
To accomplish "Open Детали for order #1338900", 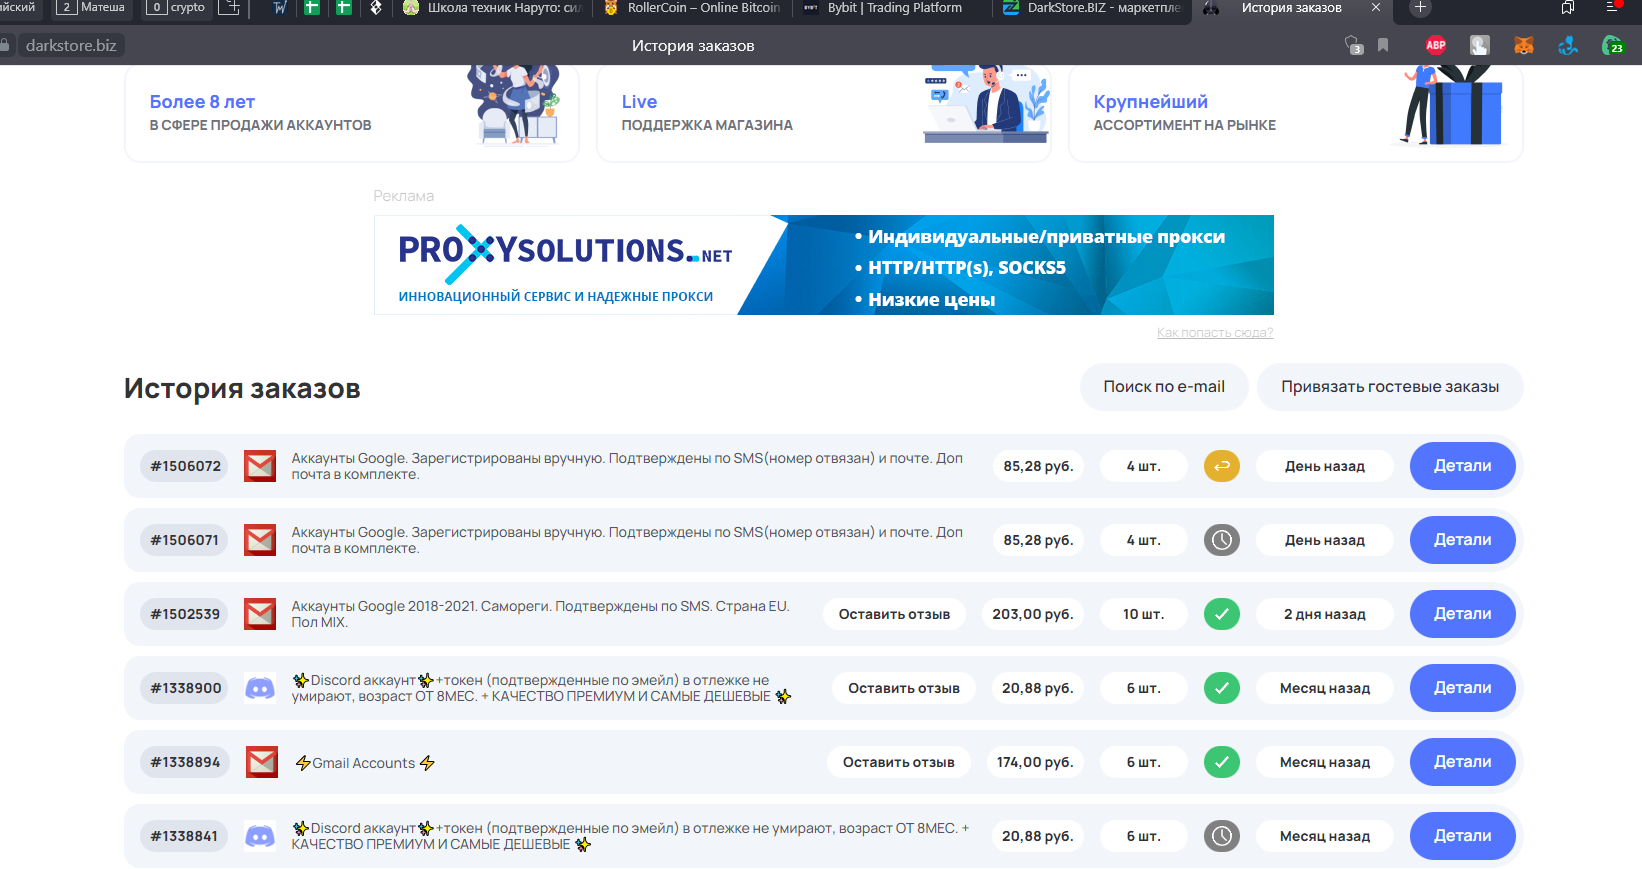I will (x=1463, y=688).
